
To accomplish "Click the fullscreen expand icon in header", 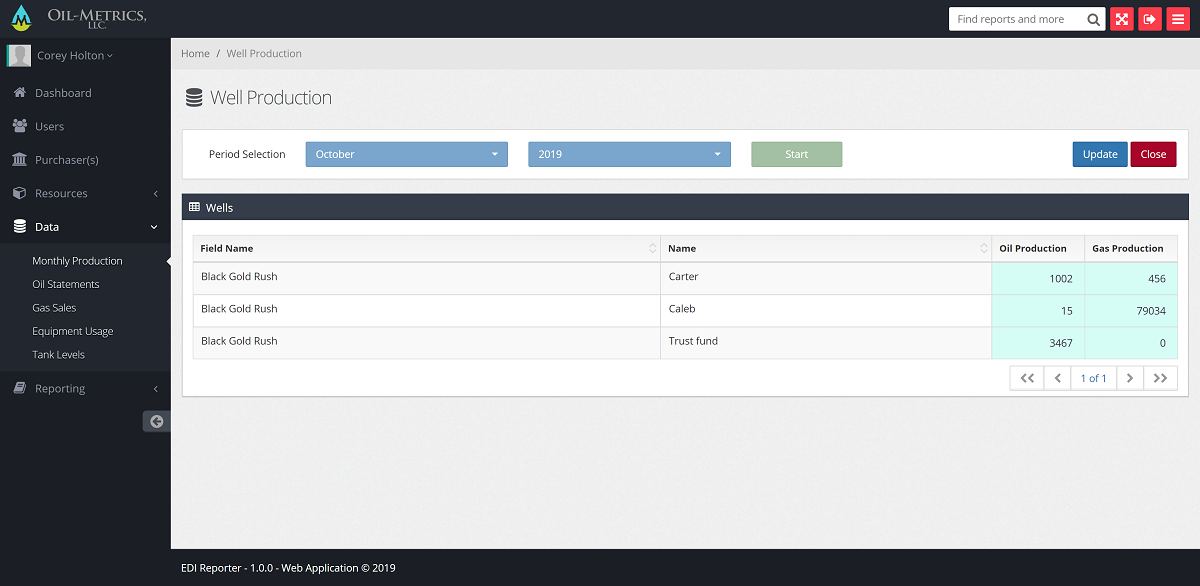I will (1122, 19).
